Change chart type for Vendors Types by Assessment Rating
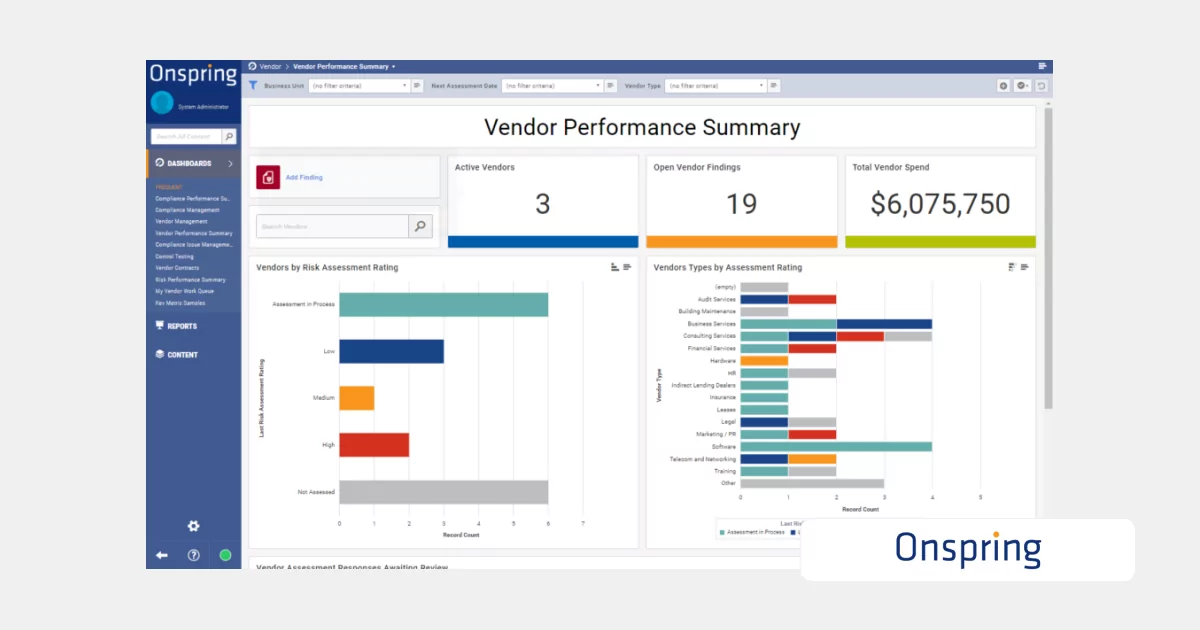Image resolution: width=1200 pixels, height=630 pixels. (x=1012, y=267)
